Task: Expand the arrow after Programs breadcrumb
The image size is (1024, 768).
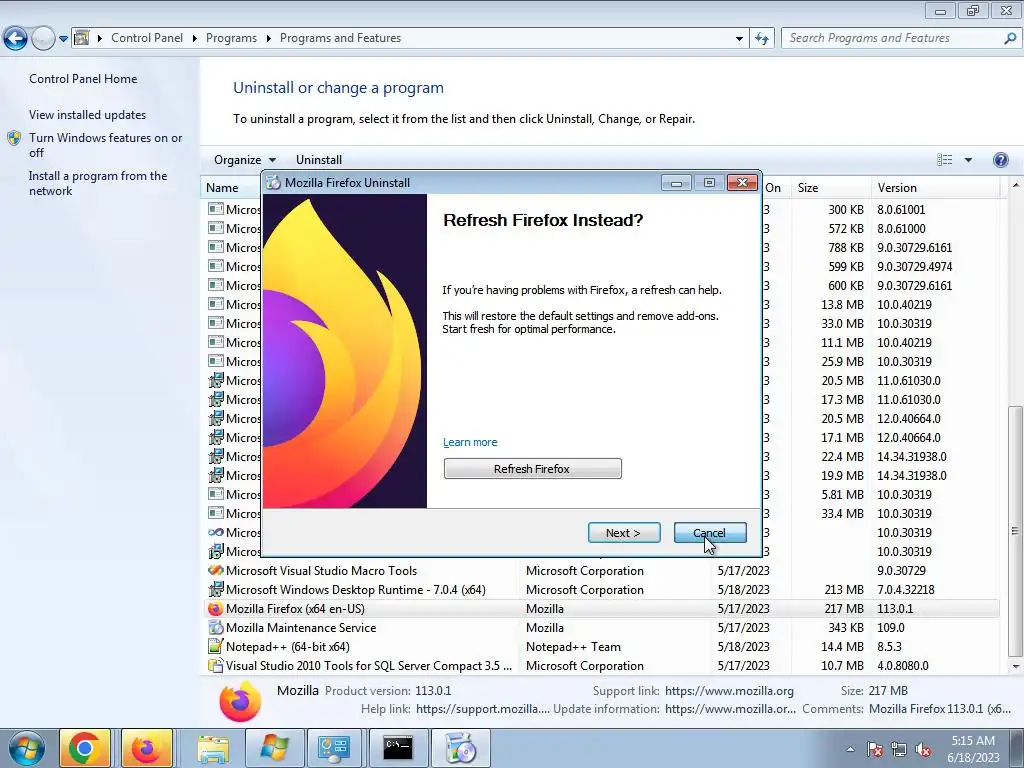Action: tap(268, 39)
